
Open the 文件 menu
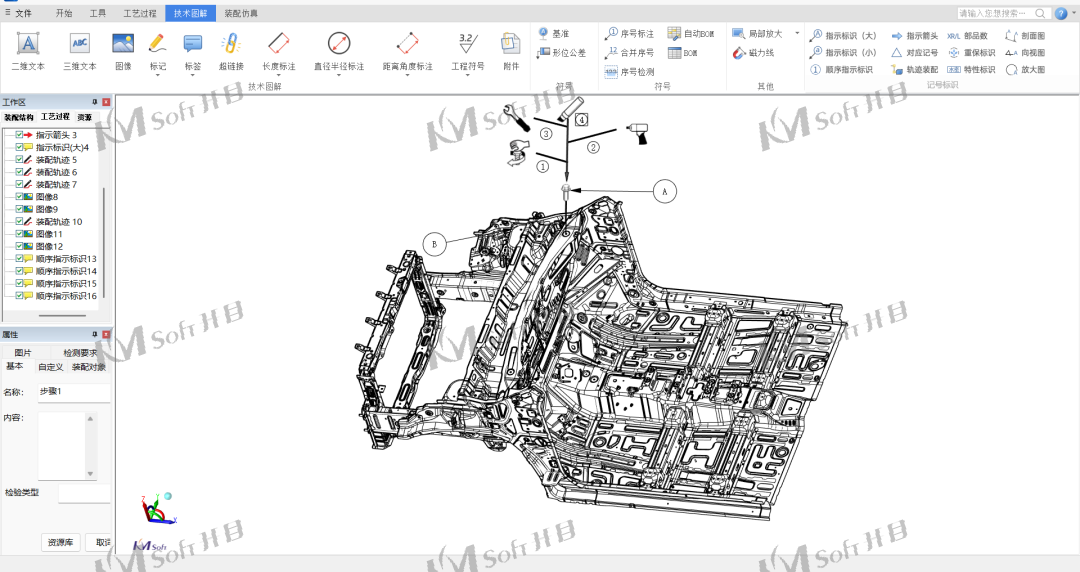pos(20,13)
